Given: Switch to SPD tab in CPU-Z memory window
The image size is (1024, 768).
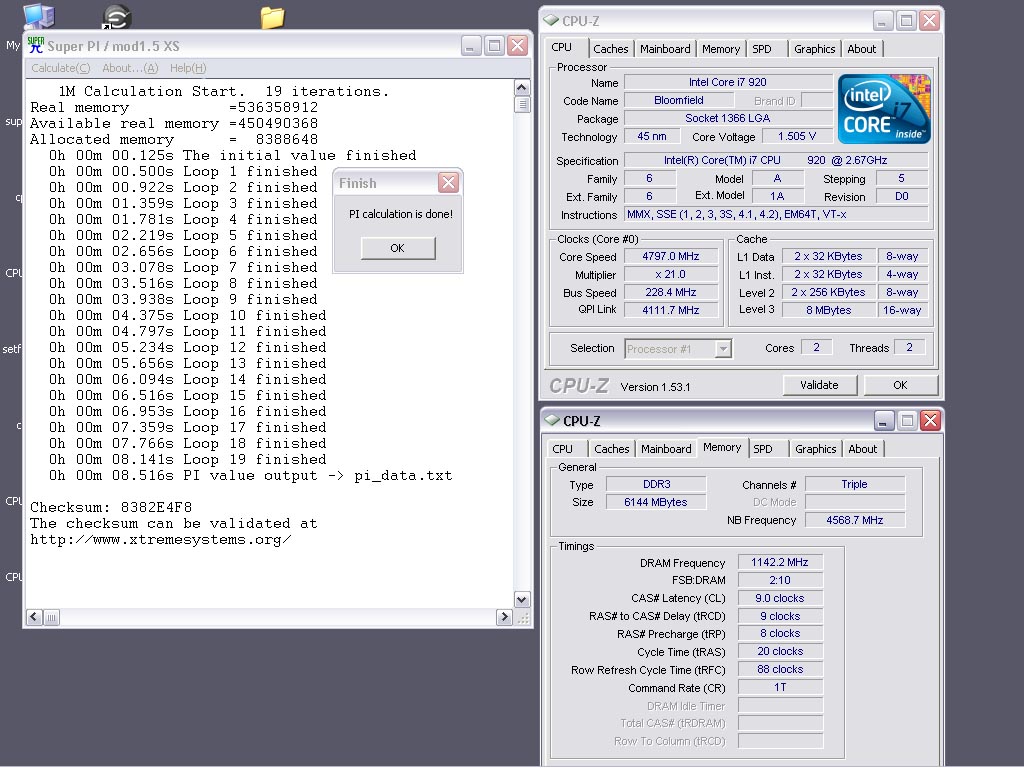Looking at the screenshot, I should (763, 449).
